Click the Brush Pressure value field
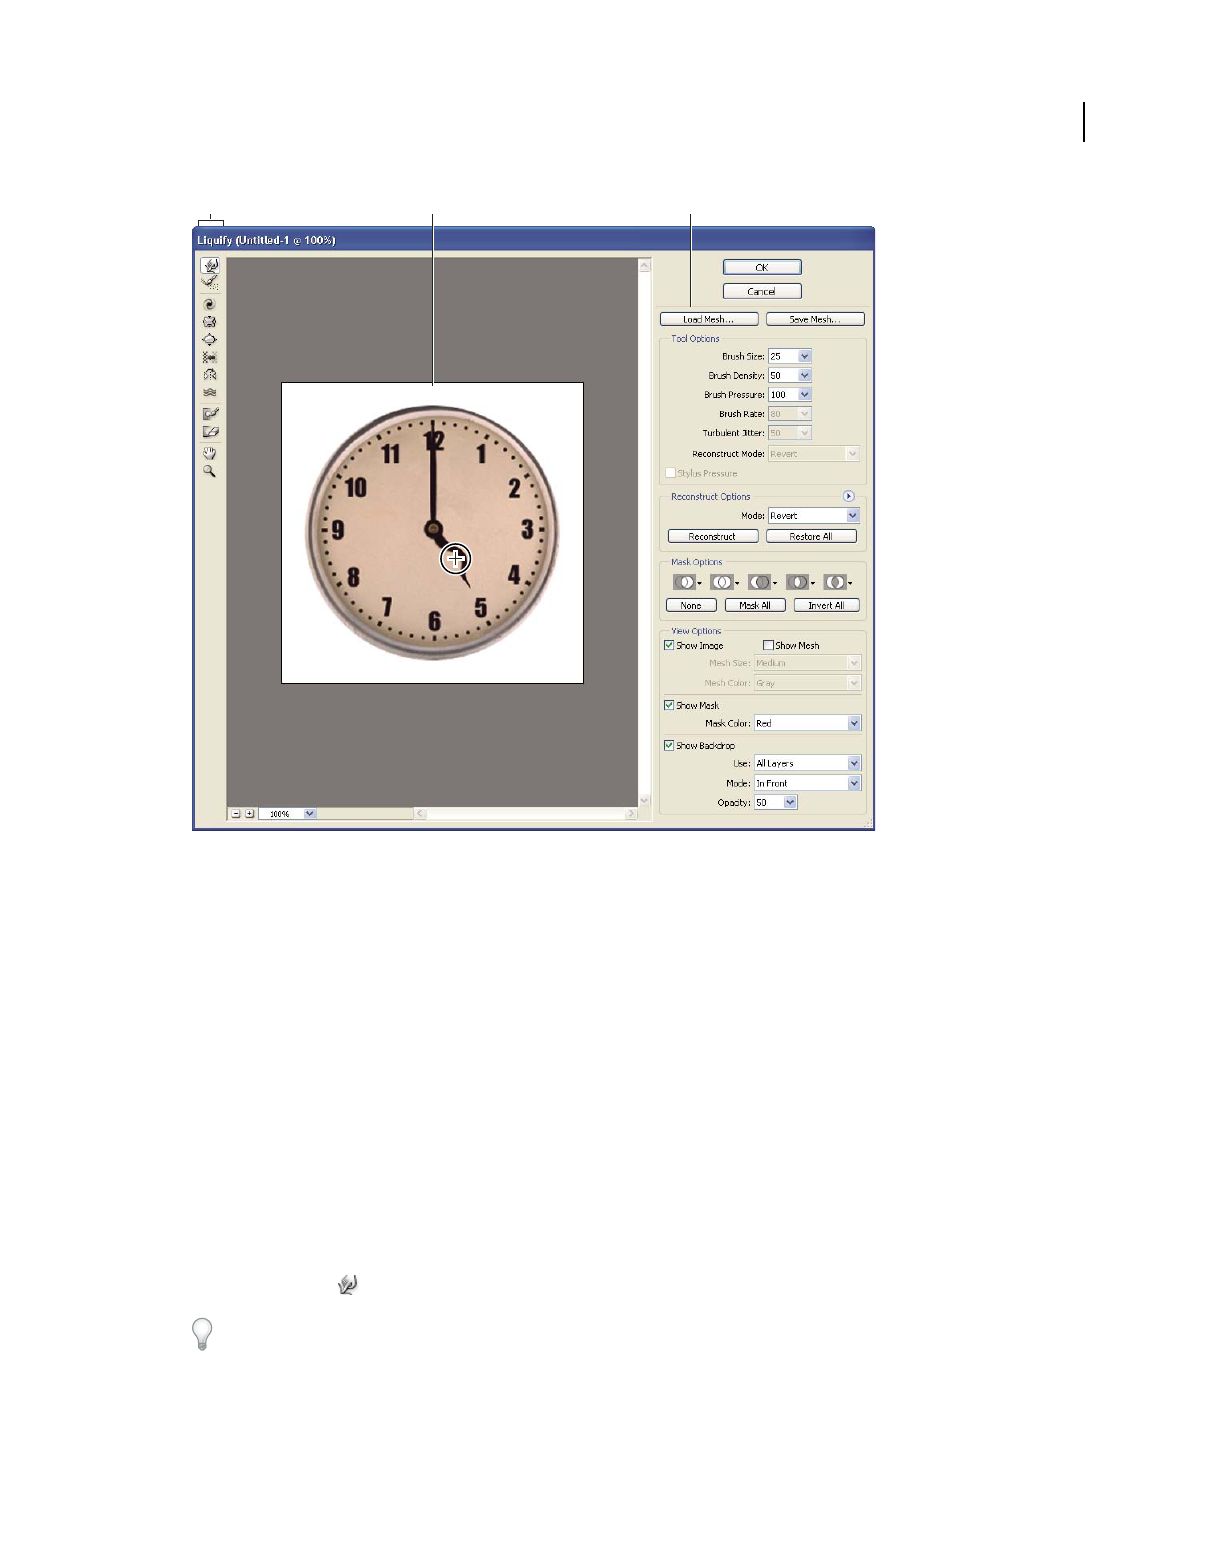1224x1566 pixels. pyautogui.click(x=783, y=394)
